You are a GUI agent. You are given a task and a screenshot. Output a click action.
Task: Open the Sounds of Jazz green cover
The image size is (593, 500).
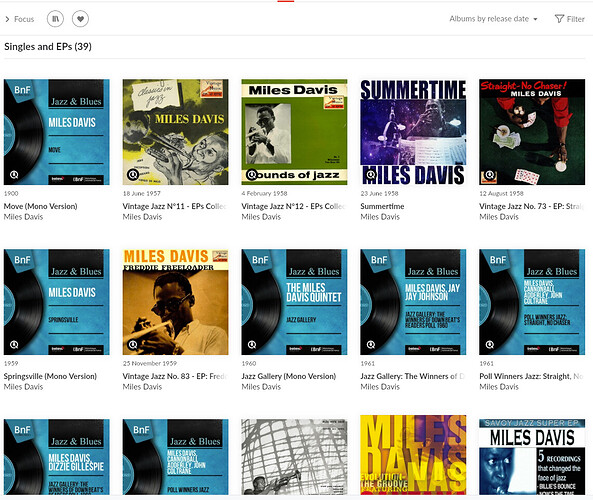coord(294,132)
